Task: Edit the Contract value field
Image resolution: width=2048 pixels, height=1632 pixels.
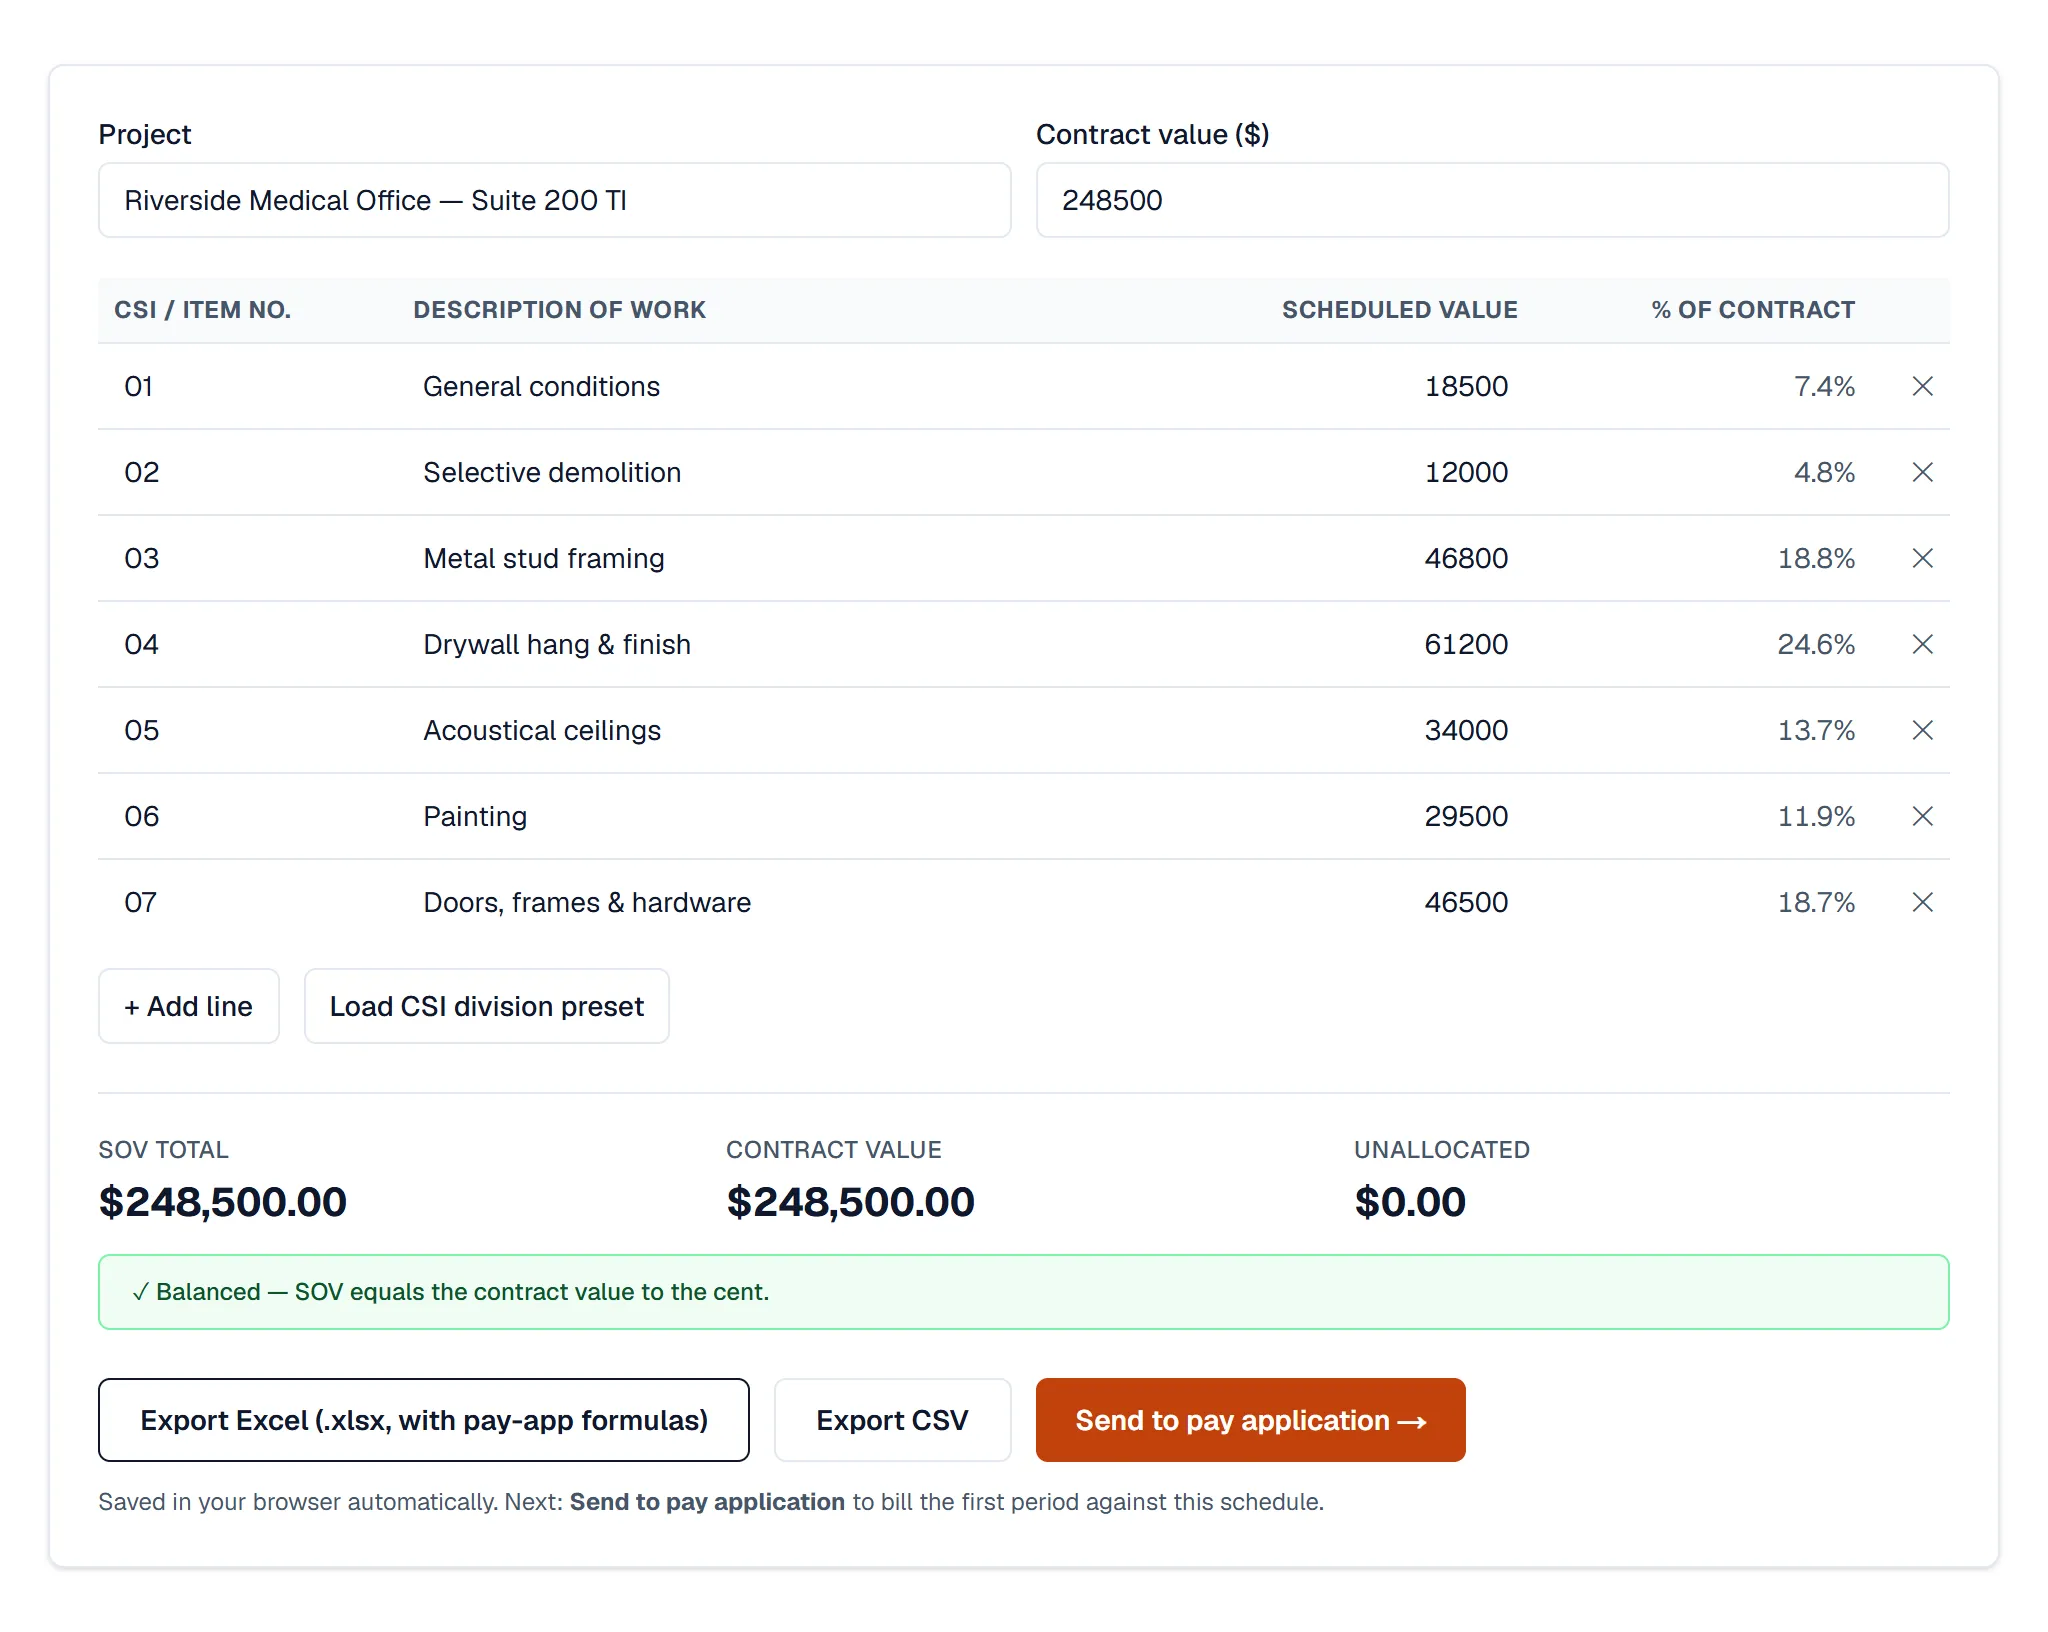Action: 1492,200
